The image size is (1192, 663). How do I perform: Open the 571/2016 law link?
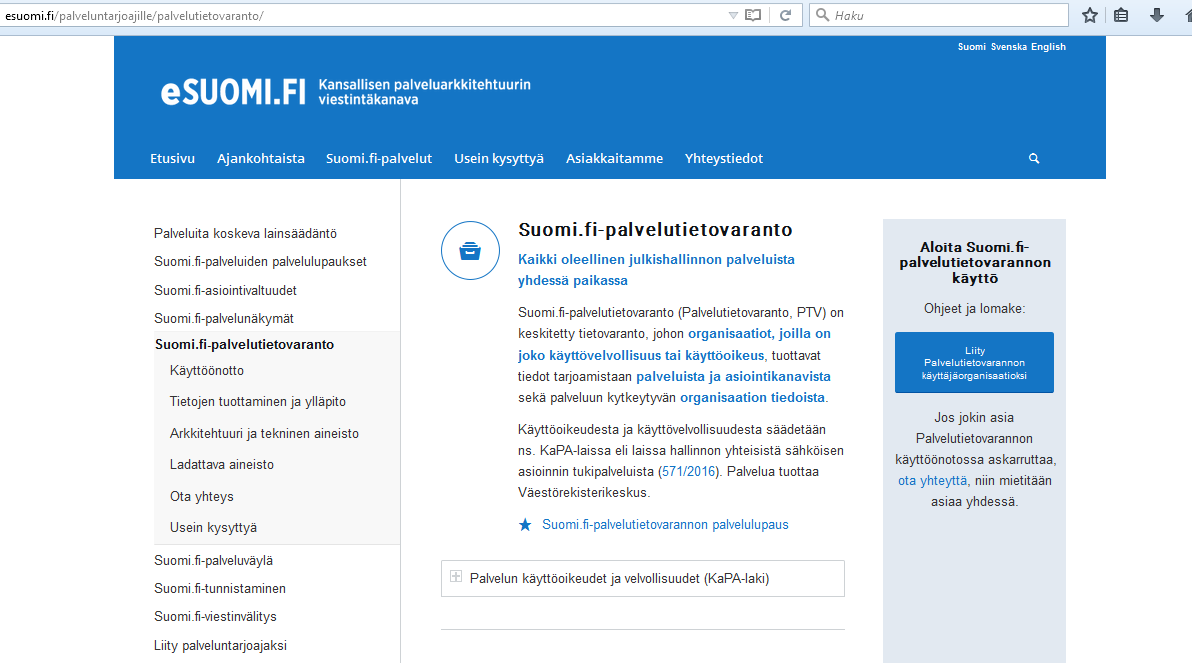click(689, 471)
